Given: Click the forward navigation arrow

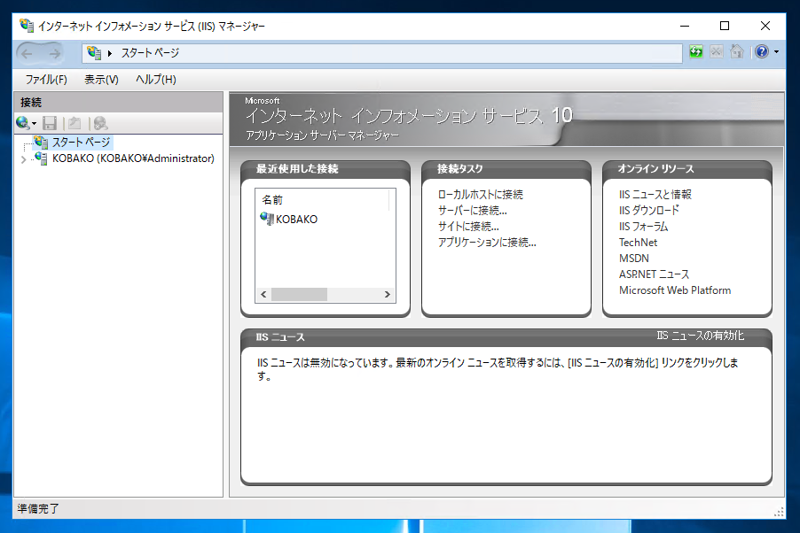Looking at the screenshot, I should 54,53.
